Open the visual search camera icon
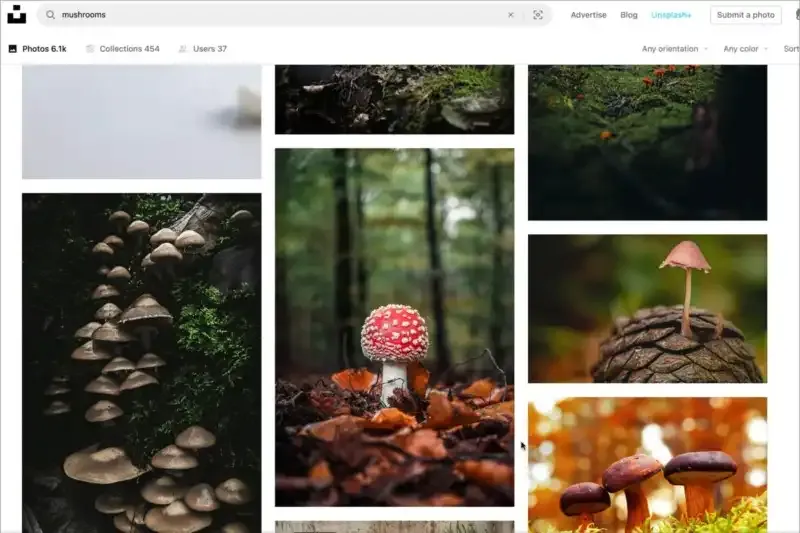The image size is (800, 533). (x=538, y=15)
